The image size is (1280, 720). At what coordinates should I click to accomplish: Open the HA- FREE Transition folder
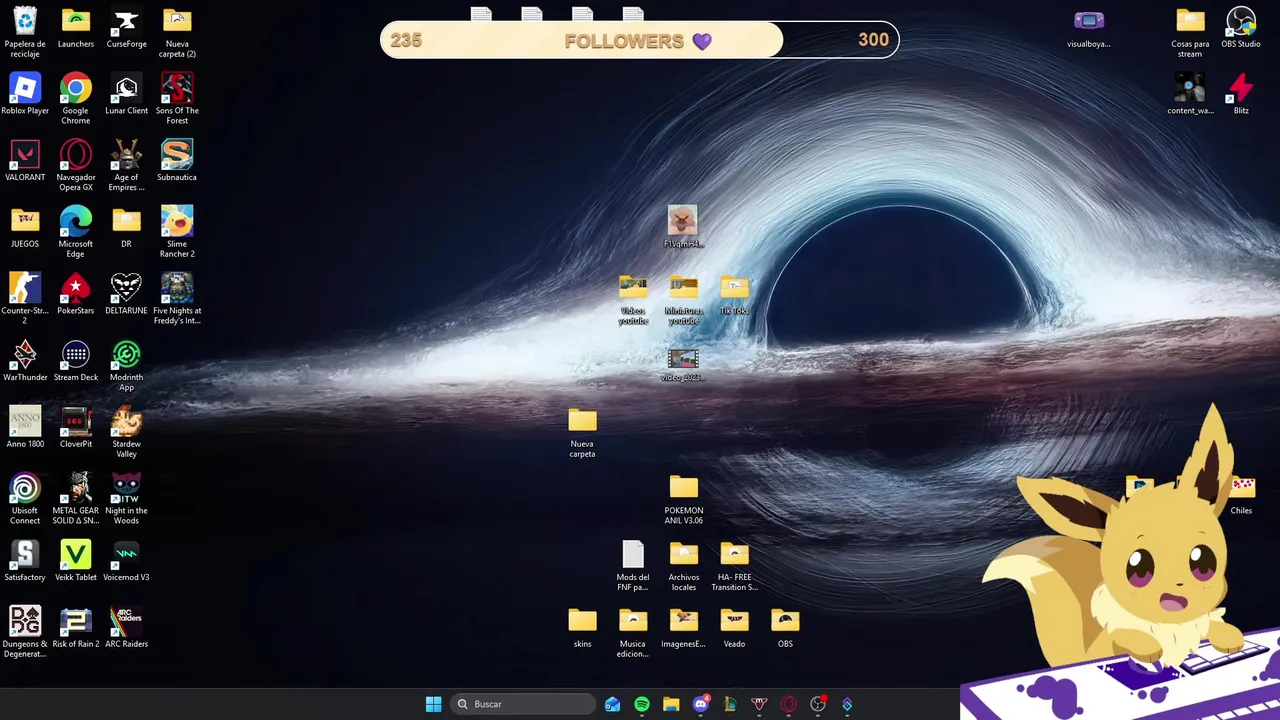[734, 555]
